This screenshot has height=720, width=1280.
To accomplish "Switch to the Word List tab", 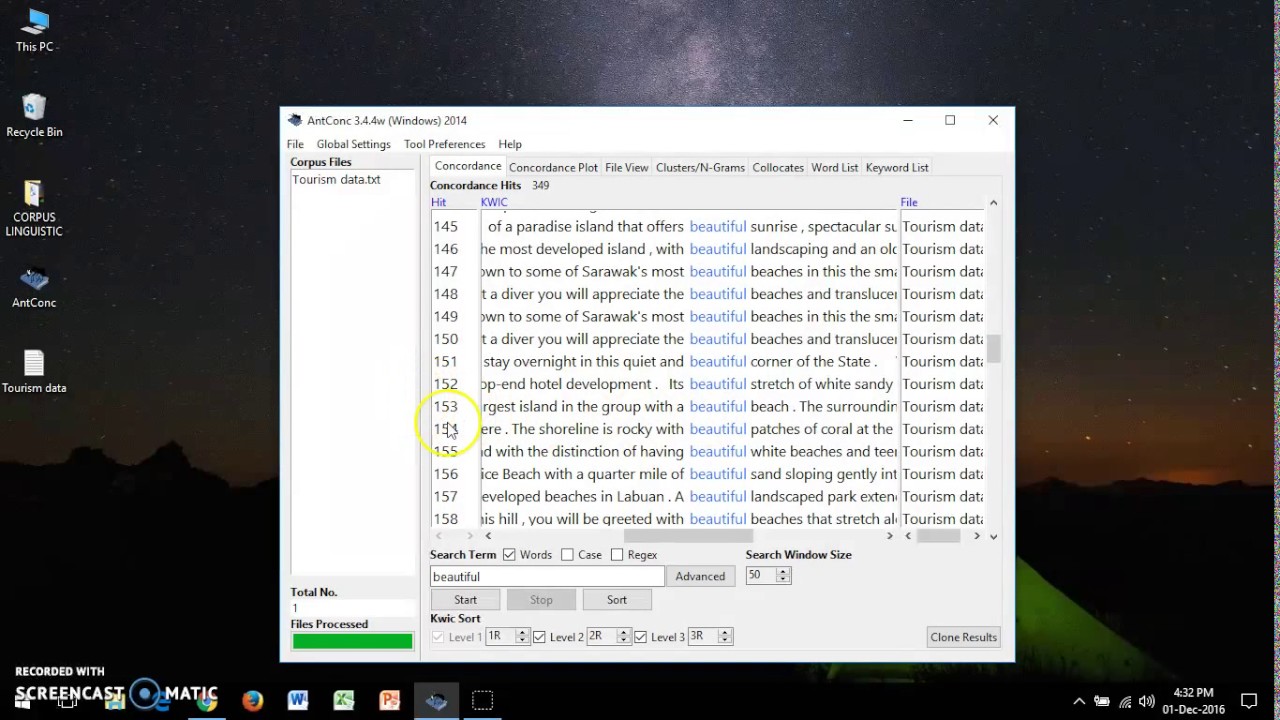I will 835,168.
